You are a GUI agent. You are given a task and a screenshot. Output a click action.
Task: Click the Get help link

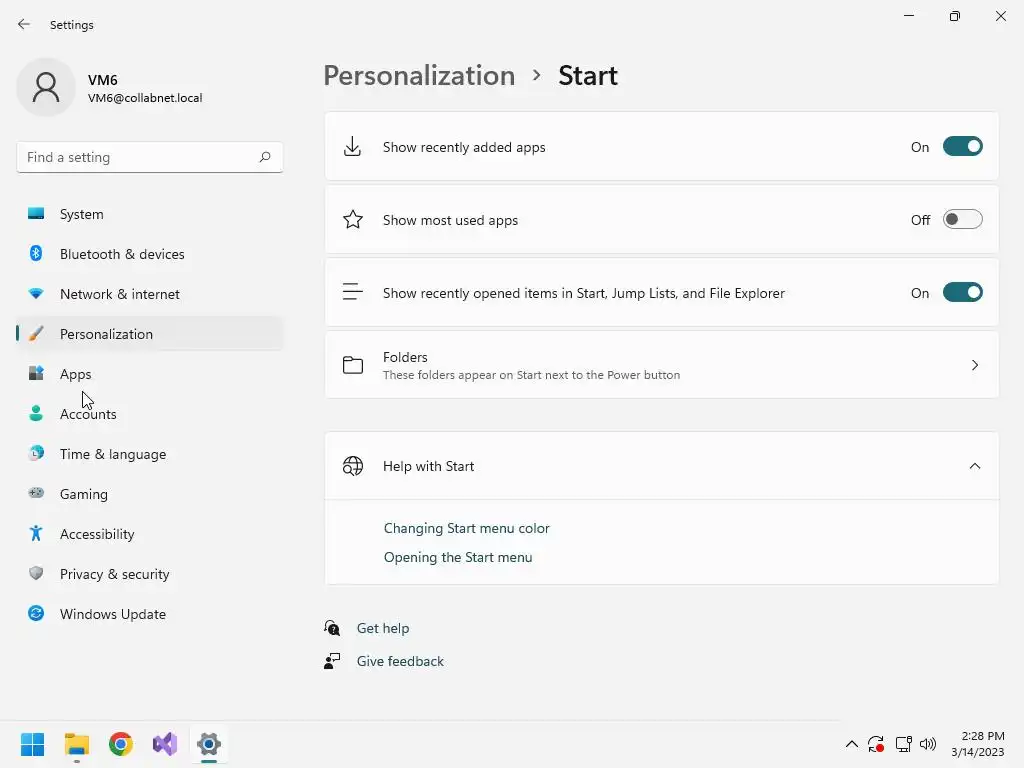coord(383,628)
